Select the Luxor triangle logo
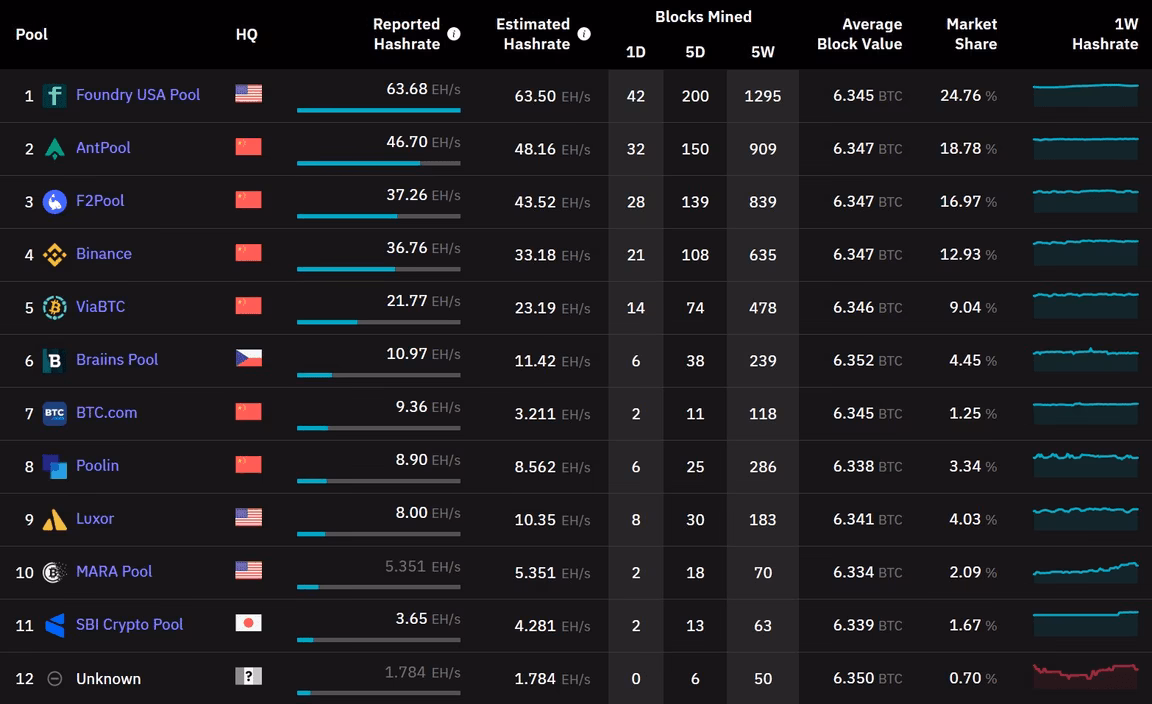 [x=55, y=518]
